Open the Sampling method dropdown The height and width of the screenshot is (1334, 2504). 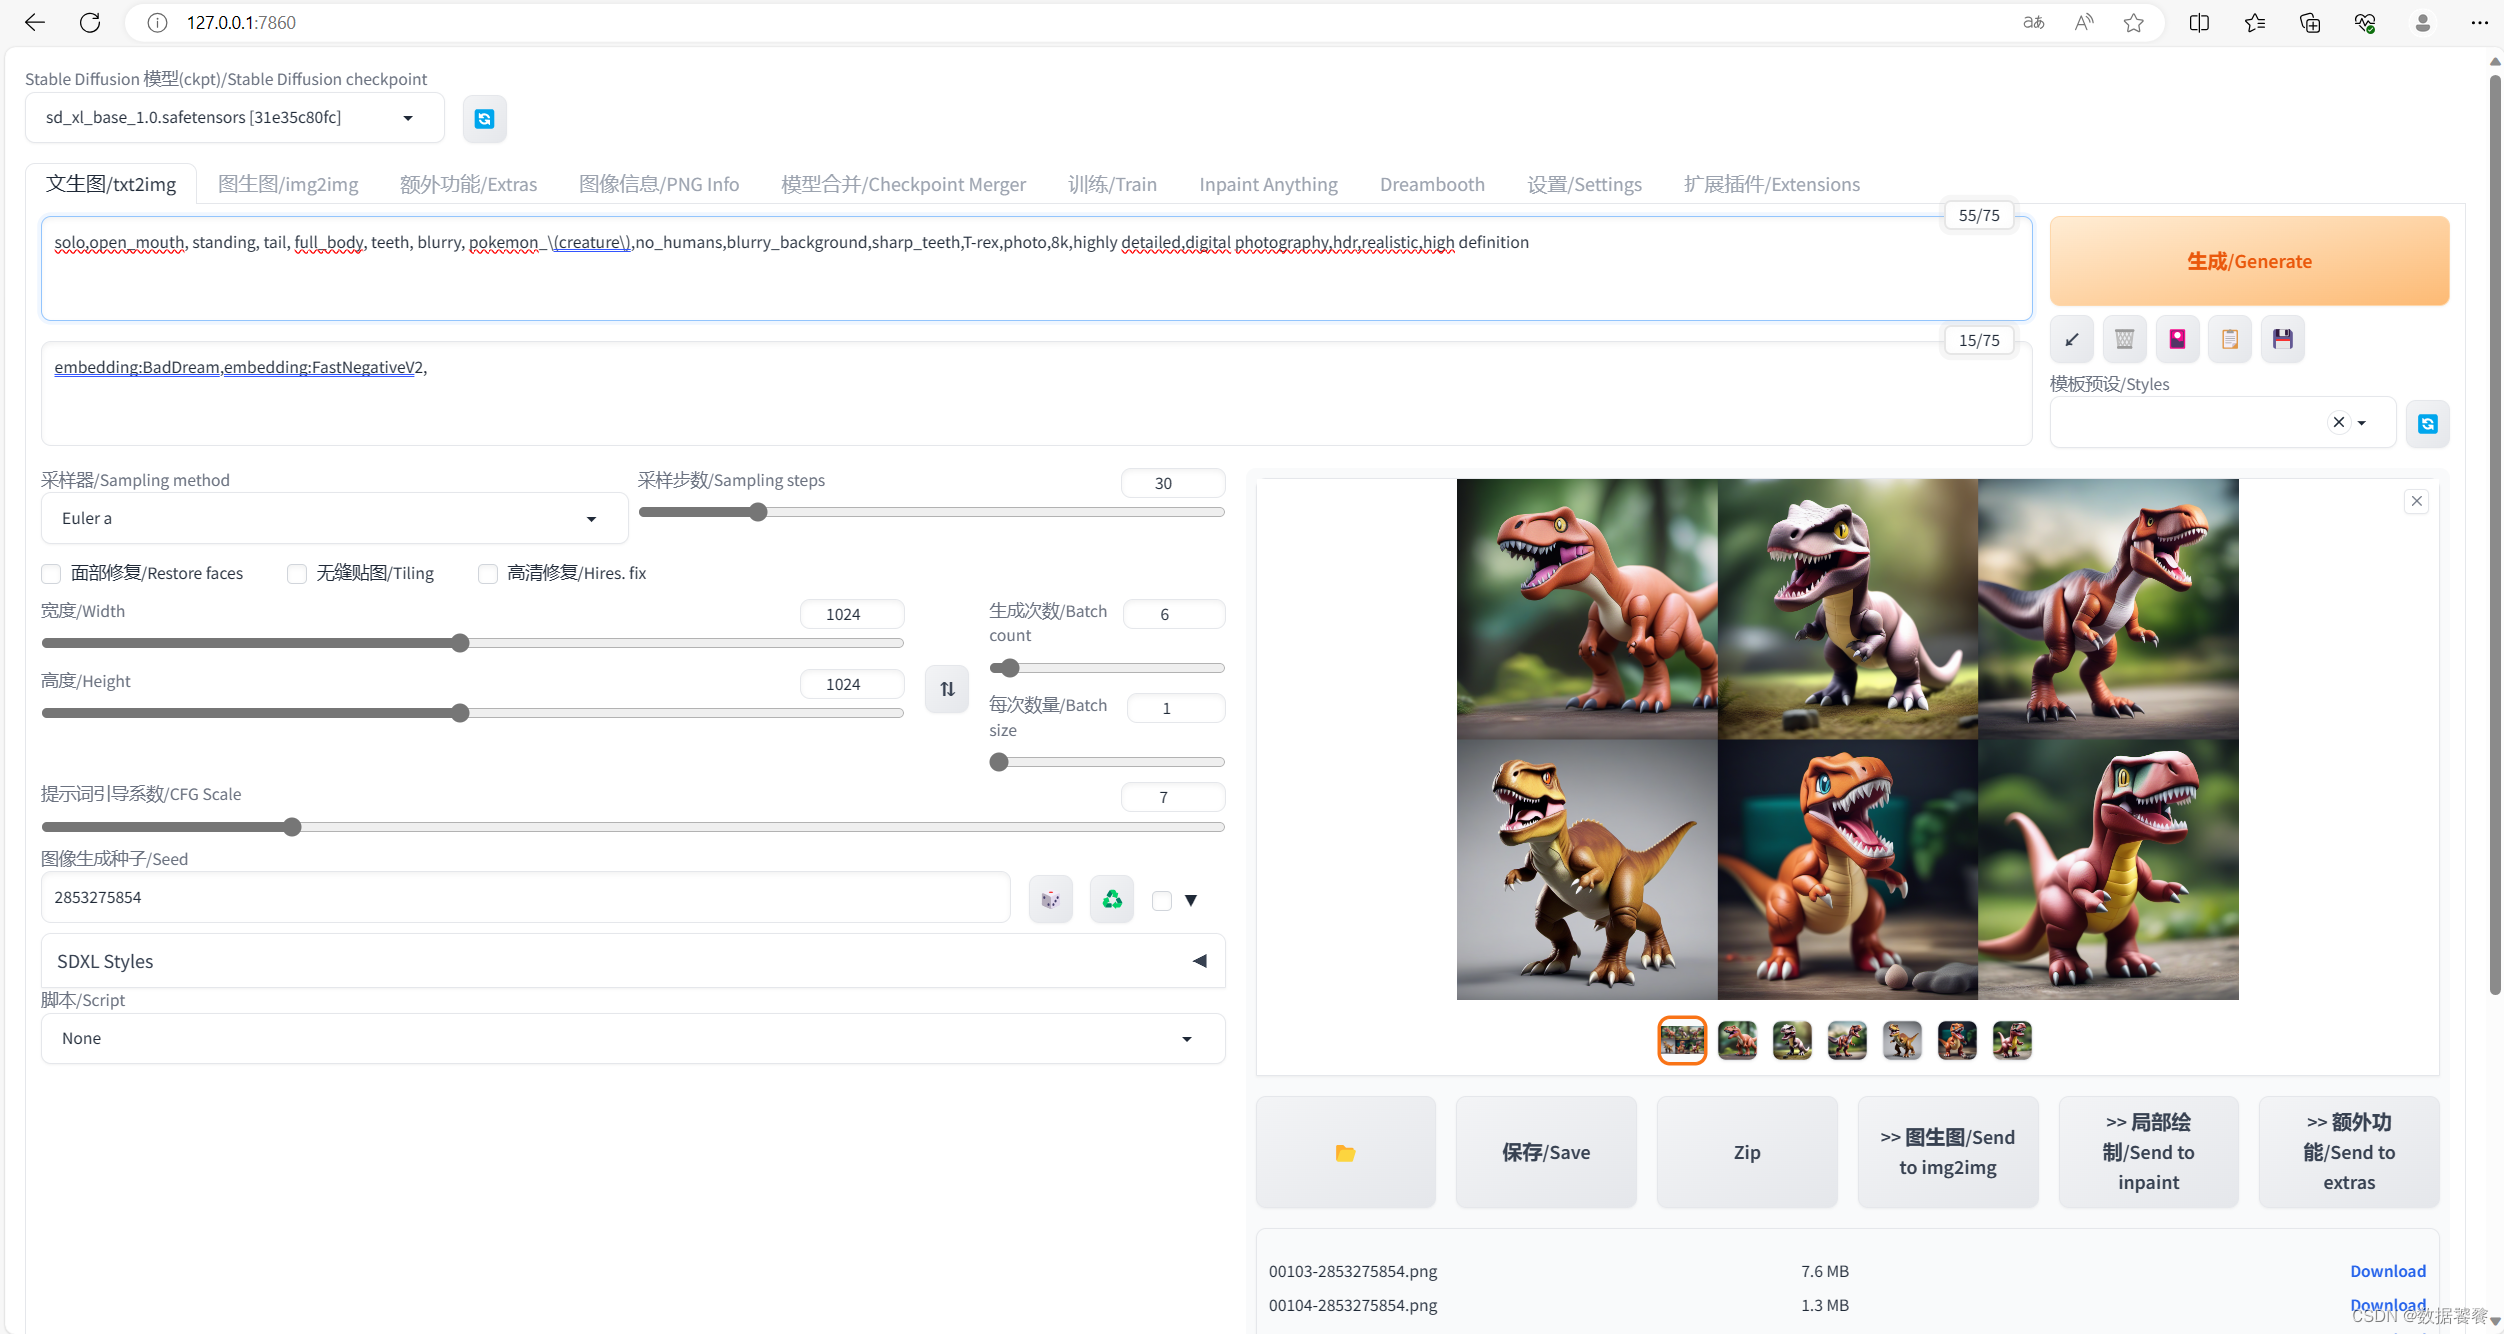pyautogui.click(x=333, y=518)
